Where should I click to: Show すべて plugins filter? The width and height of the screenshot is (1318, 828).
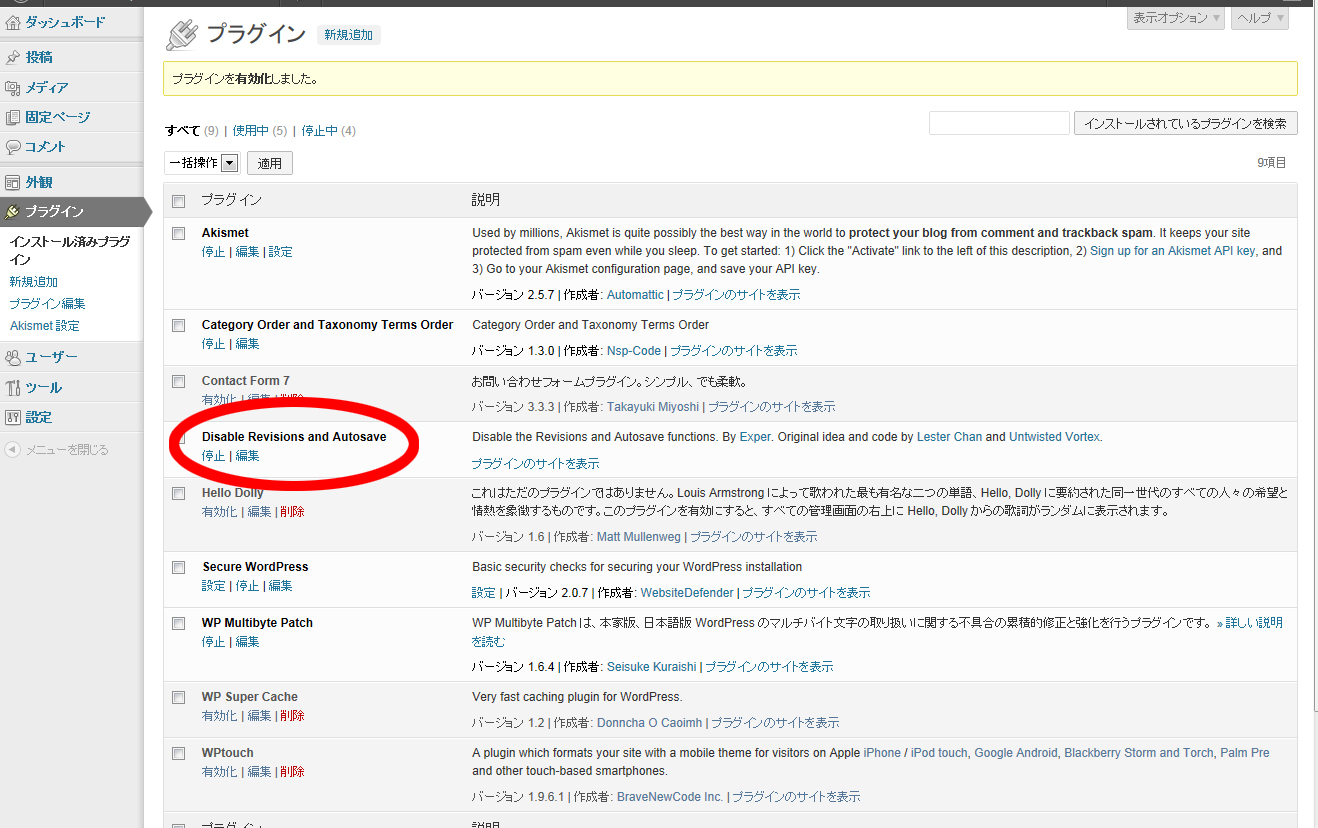click(x=183, y=131)
